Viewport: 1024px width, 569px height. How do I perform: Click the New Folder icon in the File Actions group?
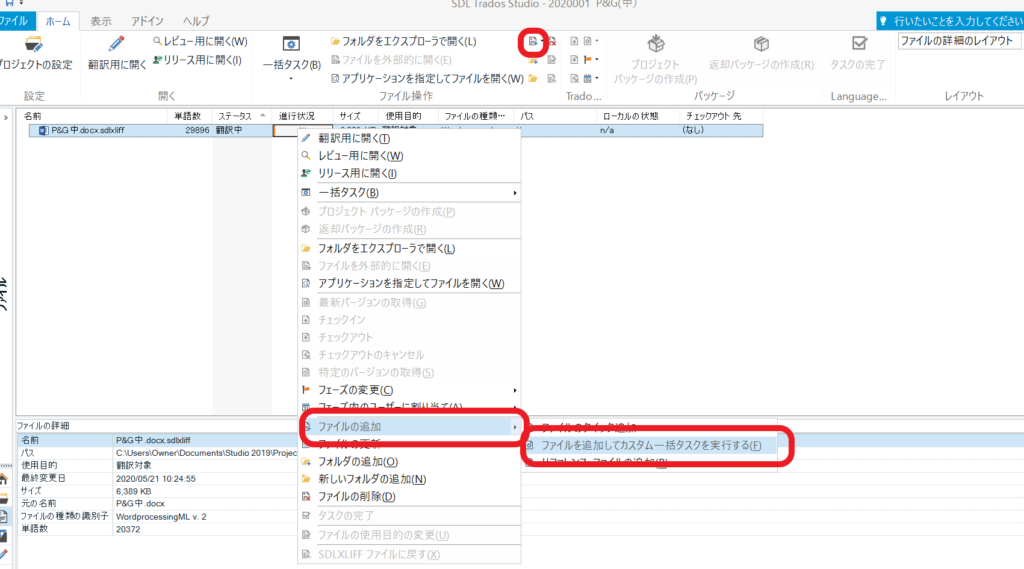point(533,78)
